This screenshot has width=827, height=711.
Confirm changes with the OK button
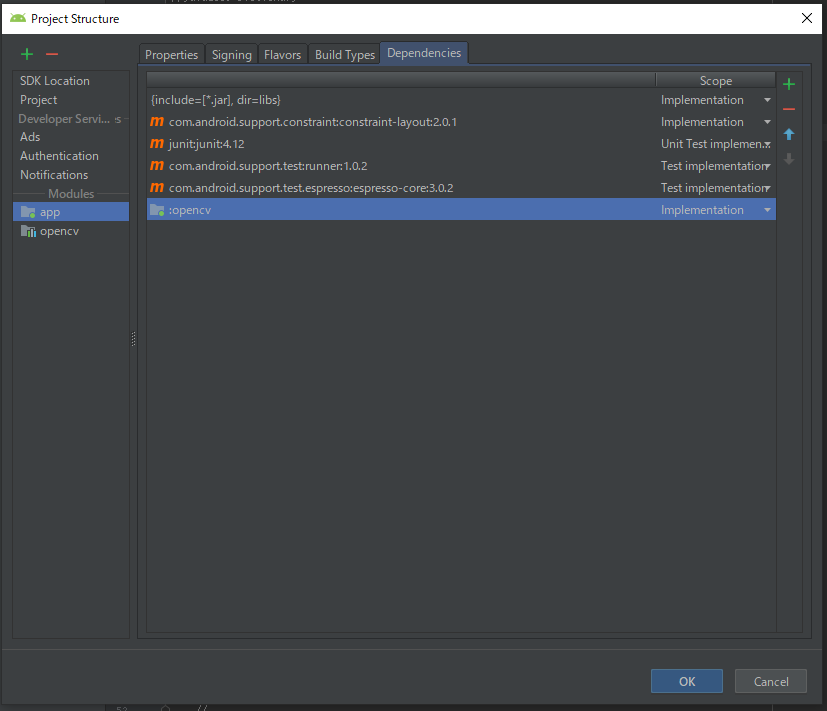686,680
